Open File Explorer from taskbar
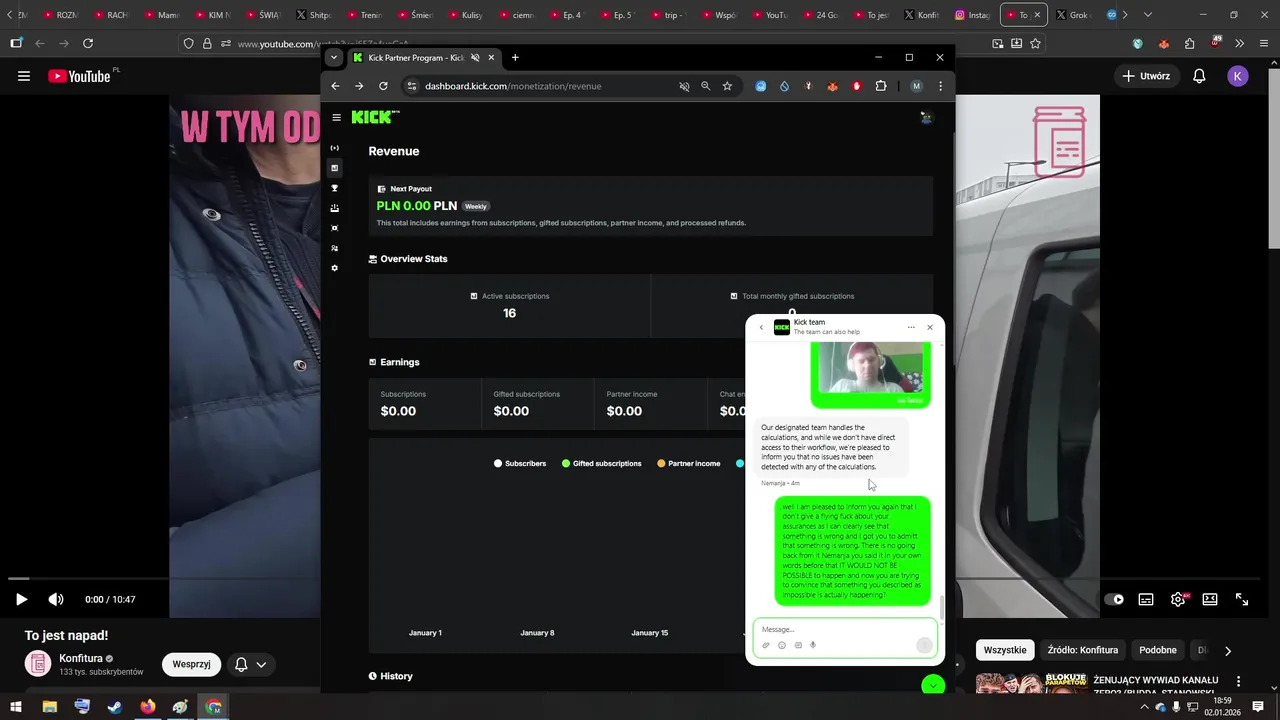1280x720 pixels. tap(49, 707)
